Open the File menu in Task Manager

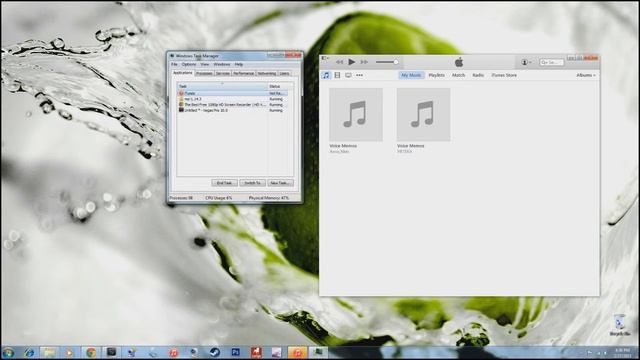tap(174, 64)
